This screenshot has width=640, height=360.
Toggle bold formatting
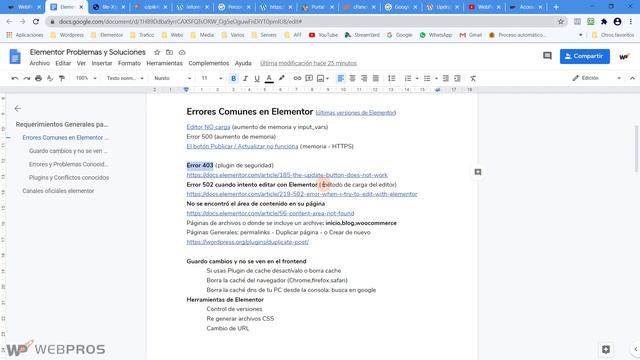[x=233, y=78]
